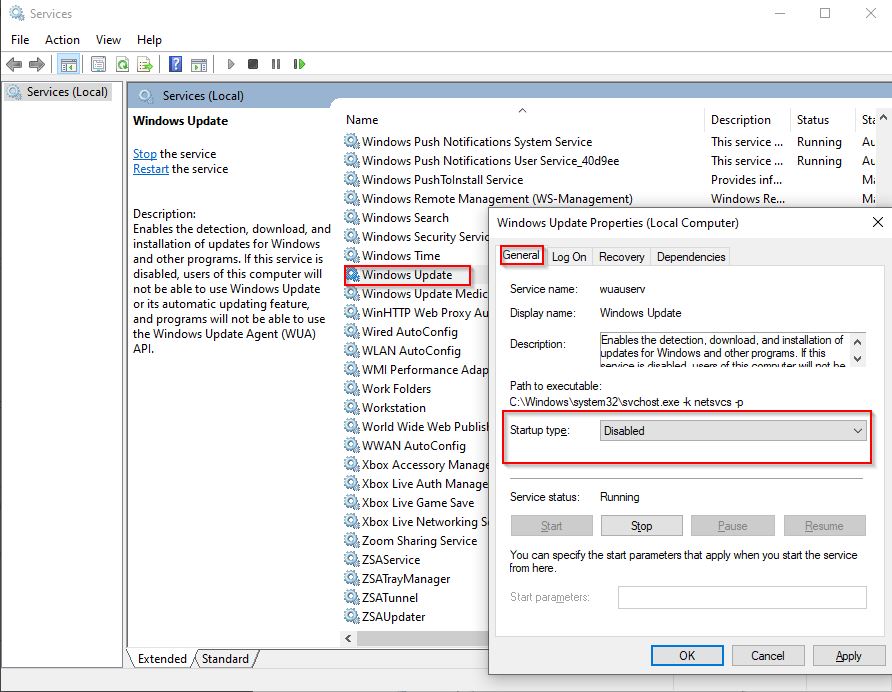Click the services list scroll-up arrow
This screenshot has width=892, height=692.
(883, 118)
